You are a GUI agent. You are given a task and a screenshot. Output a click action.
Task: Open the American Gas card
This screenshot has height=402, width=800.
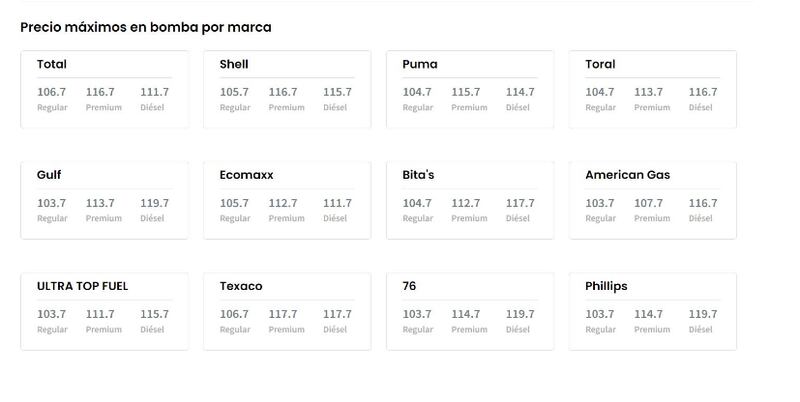[653, 200]
